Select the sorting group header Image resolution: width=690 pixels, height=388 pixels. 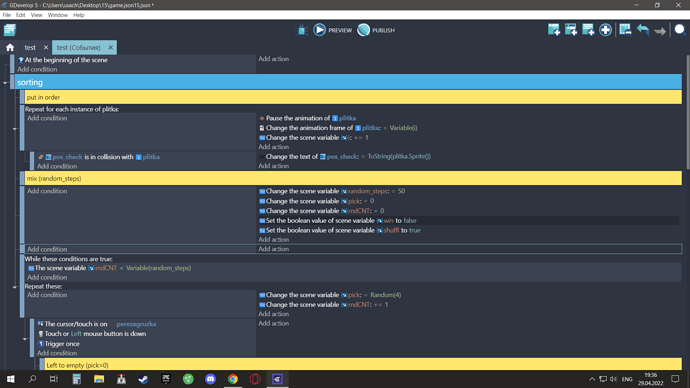pos(348,82)
